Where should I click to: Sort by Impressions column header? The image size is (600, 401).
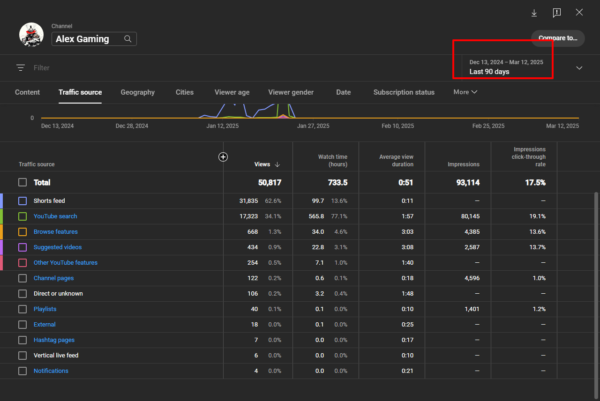pos(463,164)
